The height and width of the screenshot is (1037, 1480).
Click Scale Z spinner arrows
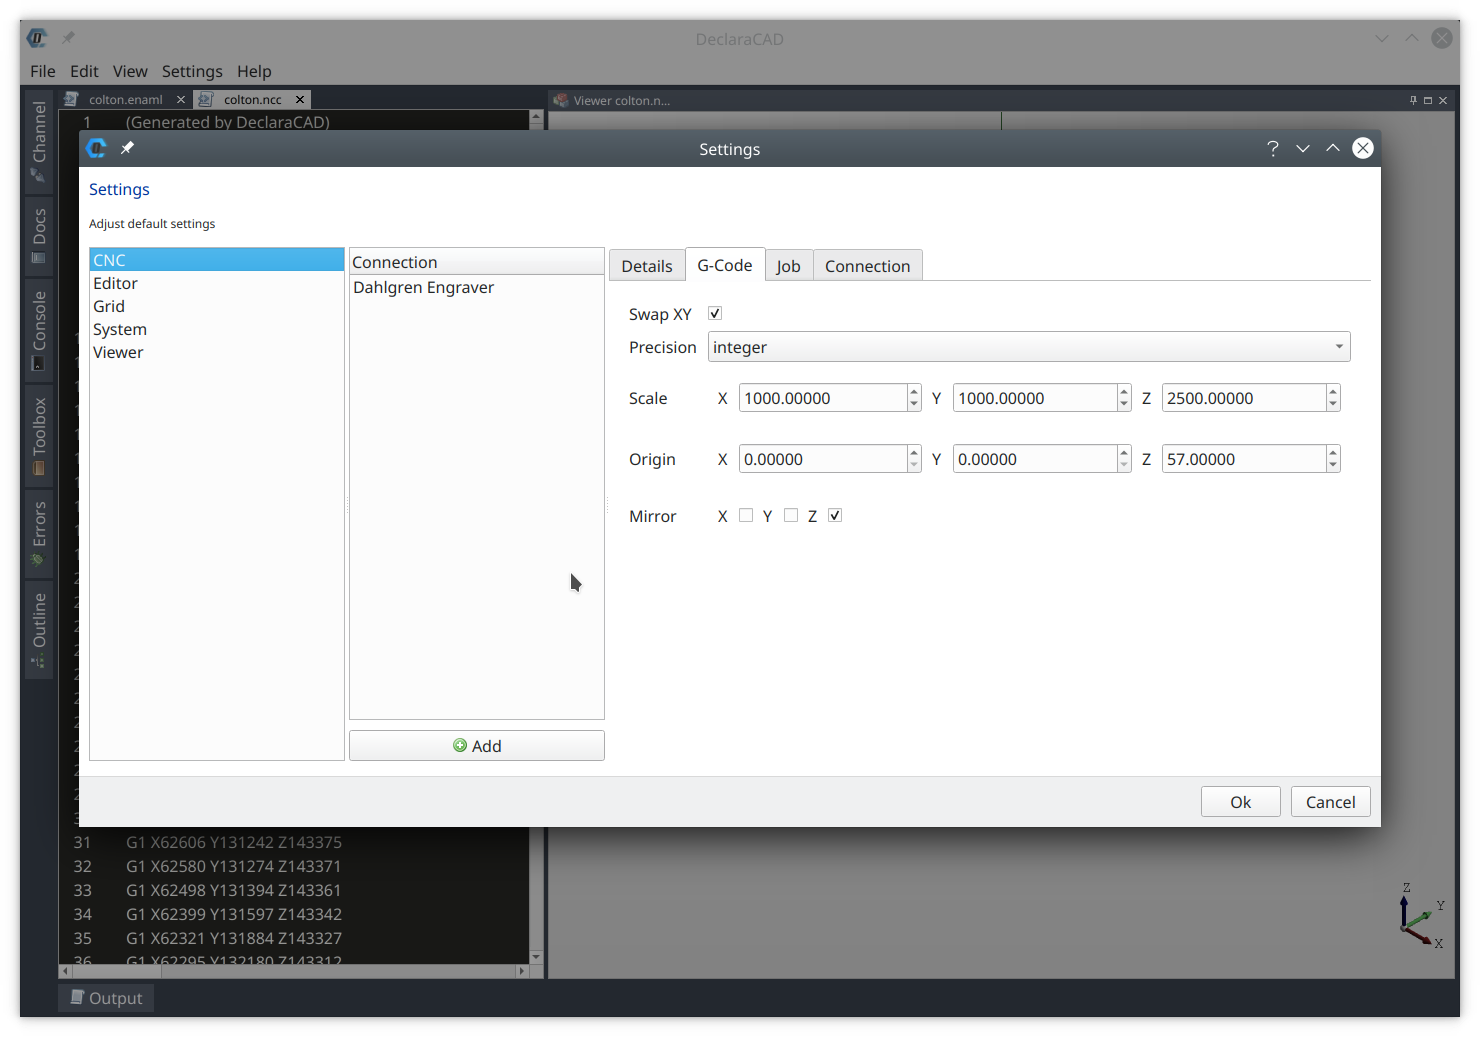click(x=1333, y=398)
